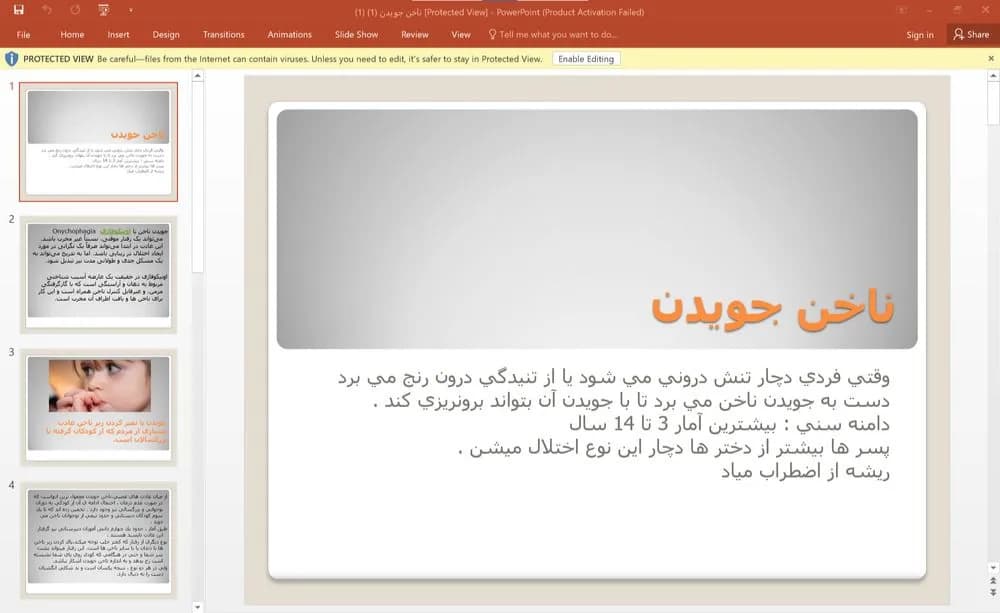This screenshot has width=1000, height=613.
Task: Select slide 1 thumbnail
Action: (x=98, y=142)
